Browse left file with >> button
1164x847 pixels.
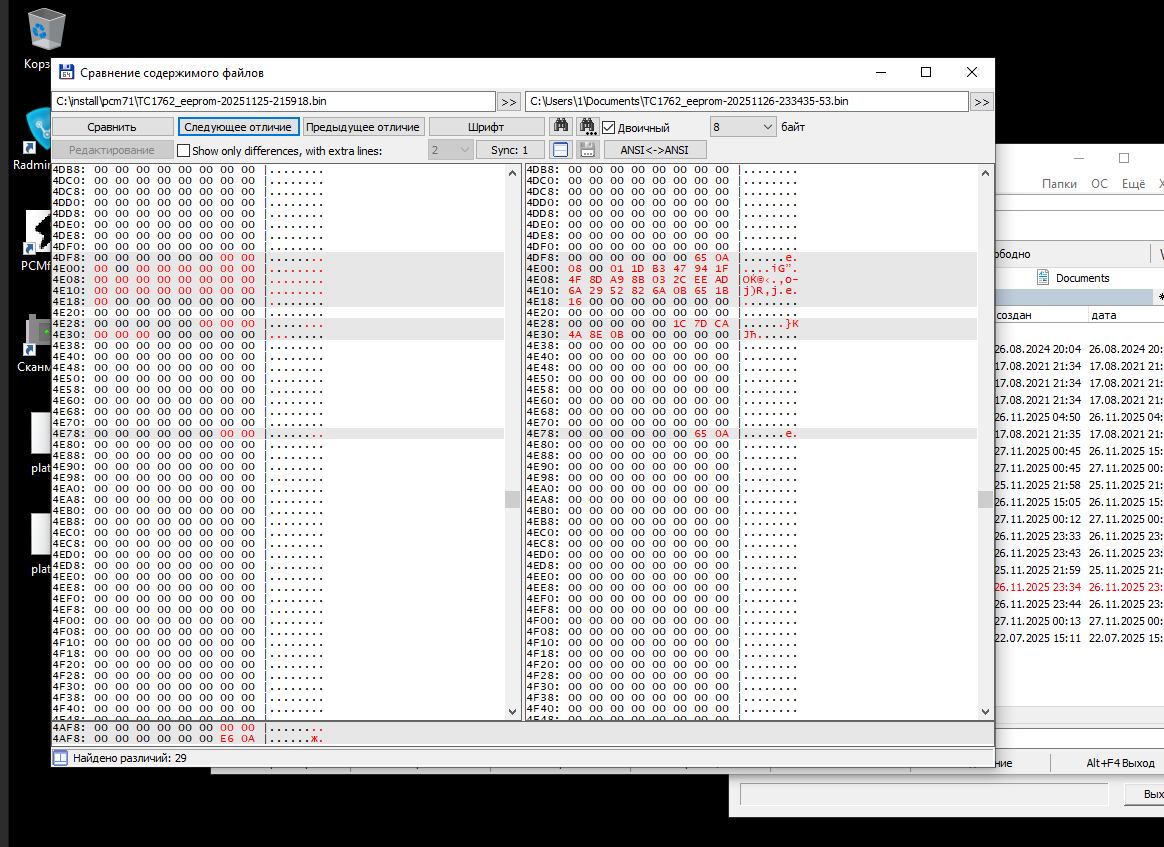pyautogui.click(x=509, y=102)
